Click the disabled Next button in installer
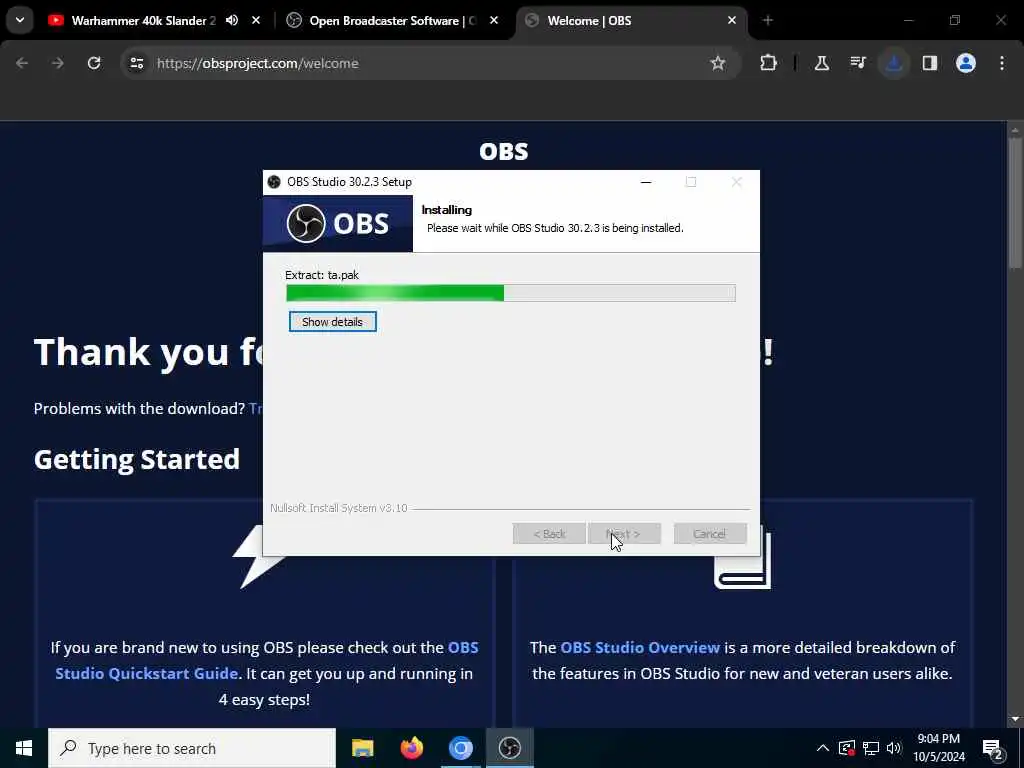1024x768 pixels. [624, 534]
